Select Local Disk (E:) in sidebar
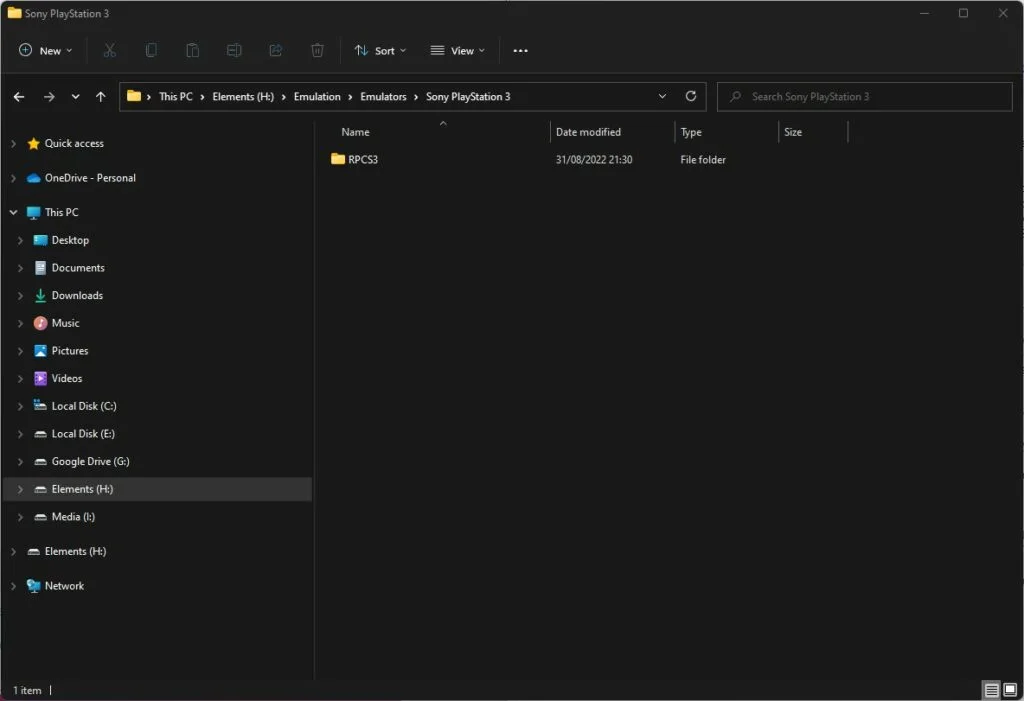 [x=83, y=434]
